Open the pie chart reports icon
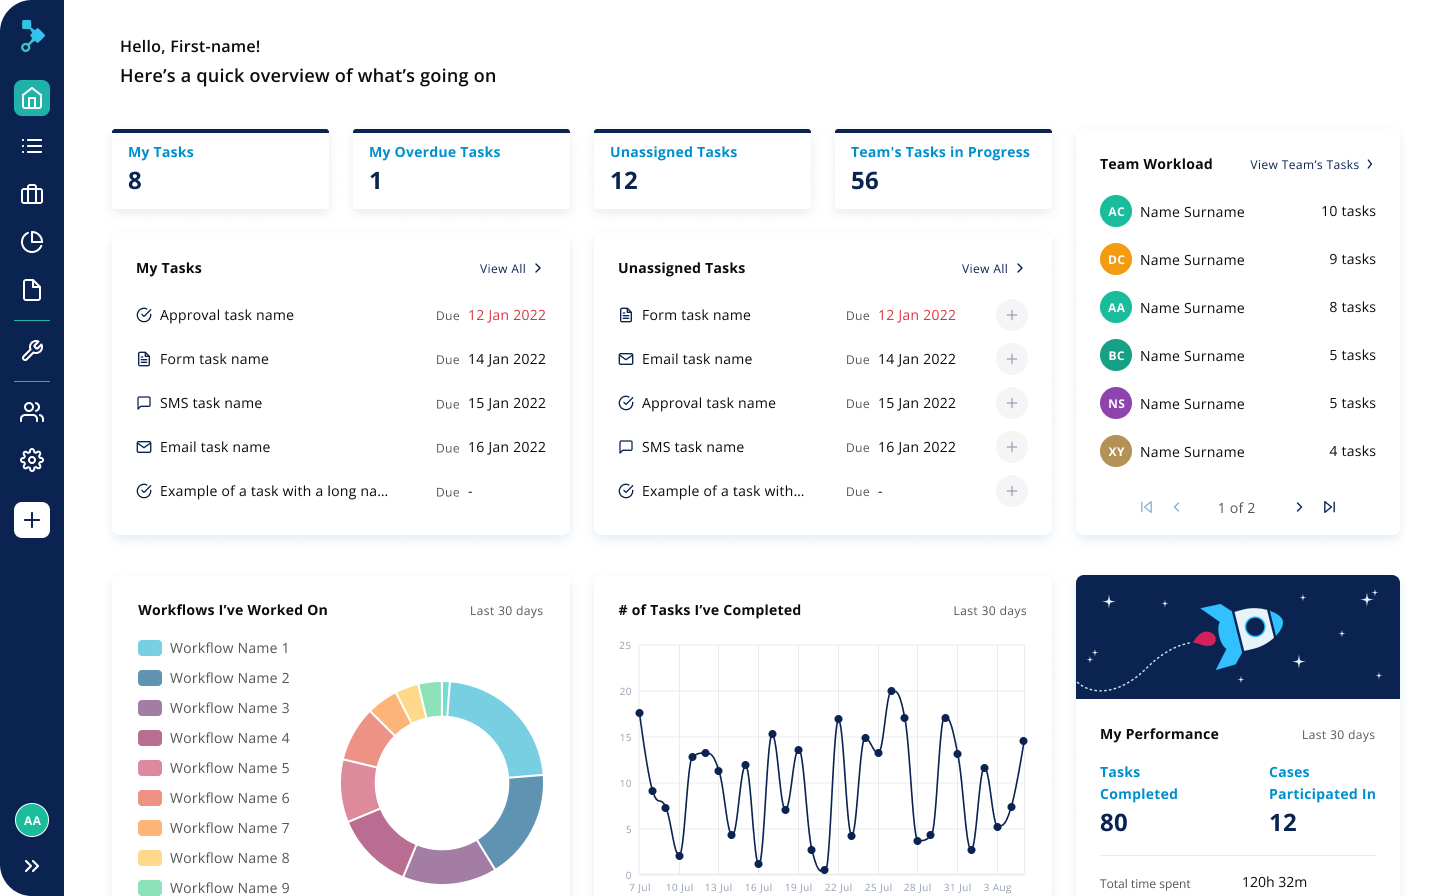The width and height of the screenshot is (1440, 896). (32, 242)
